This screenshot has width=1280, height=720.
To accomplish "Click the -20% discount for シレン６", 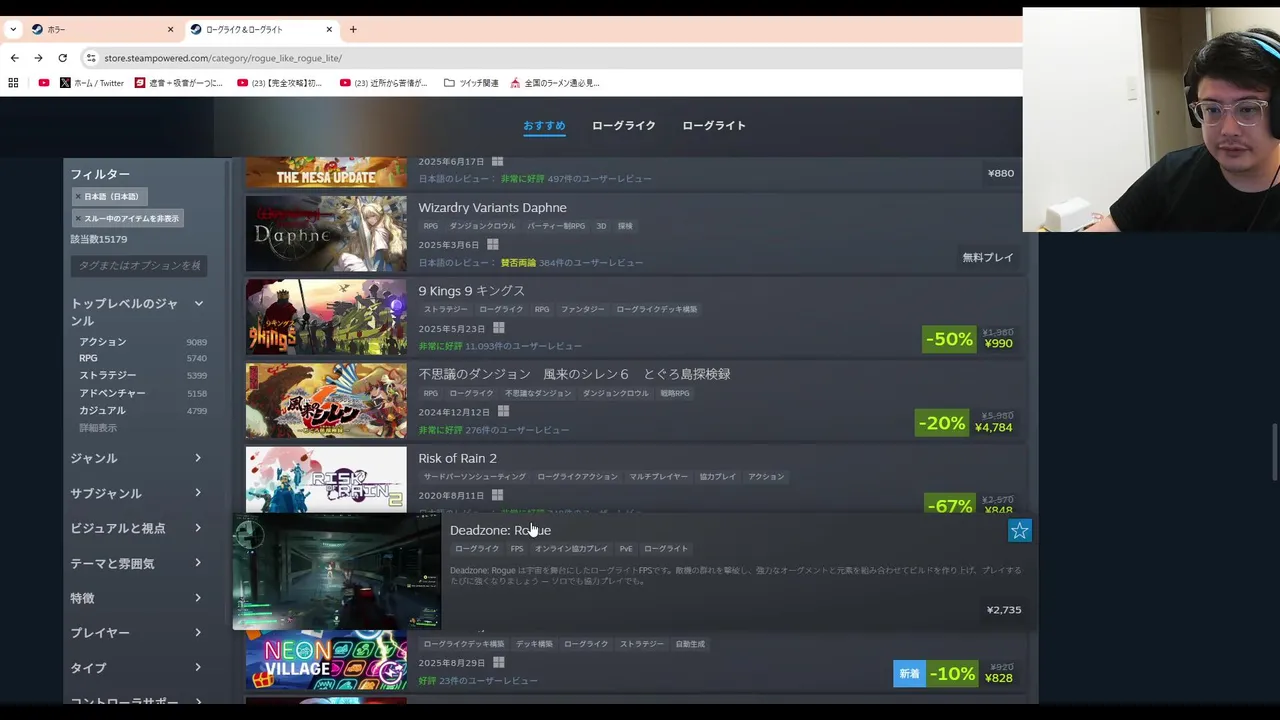I will (x=942, y=423).
